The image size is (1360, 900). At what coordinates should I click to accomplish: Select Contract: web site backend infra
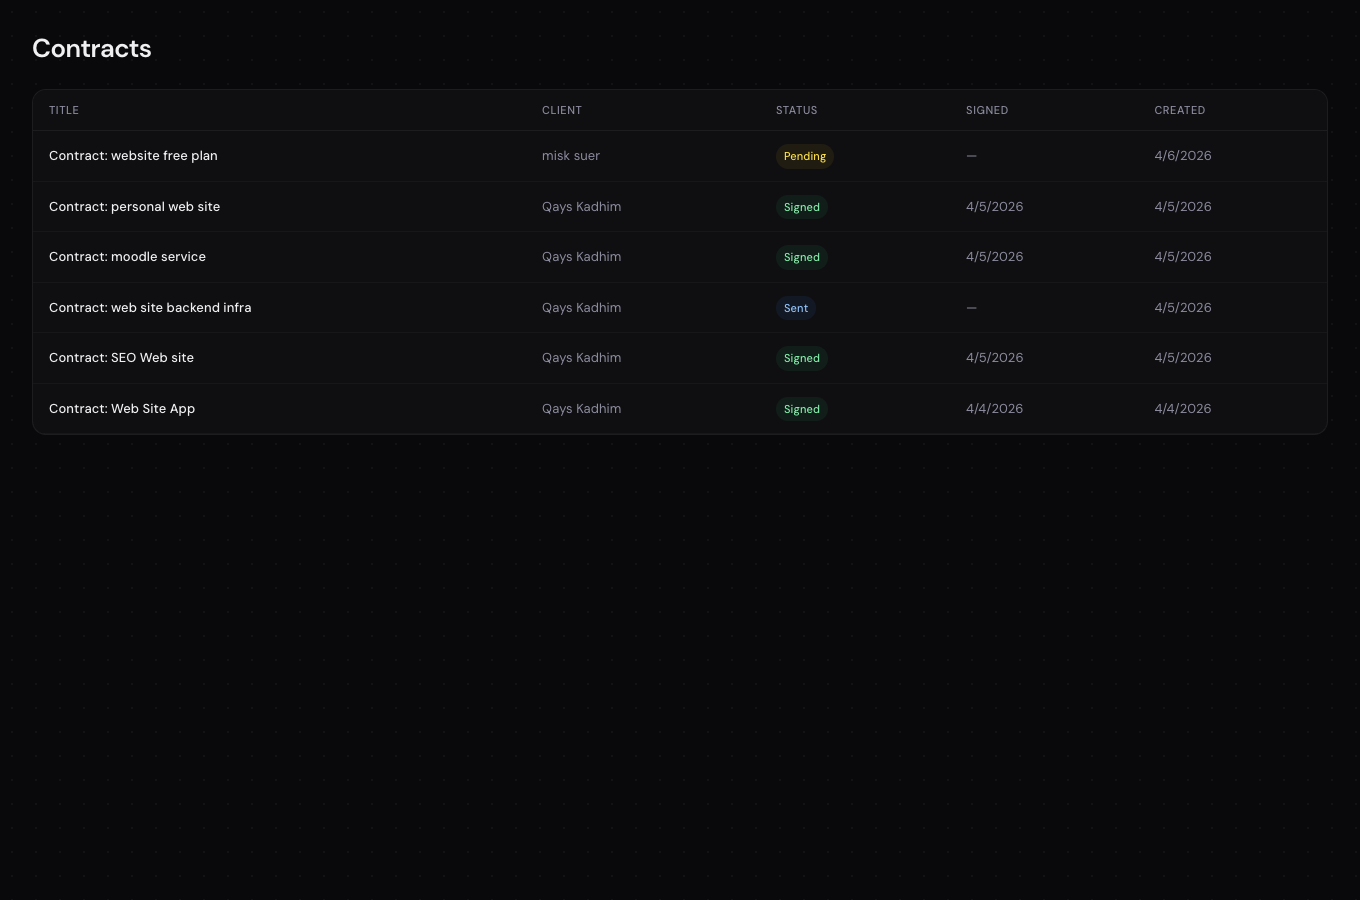[x=150, y=307]
